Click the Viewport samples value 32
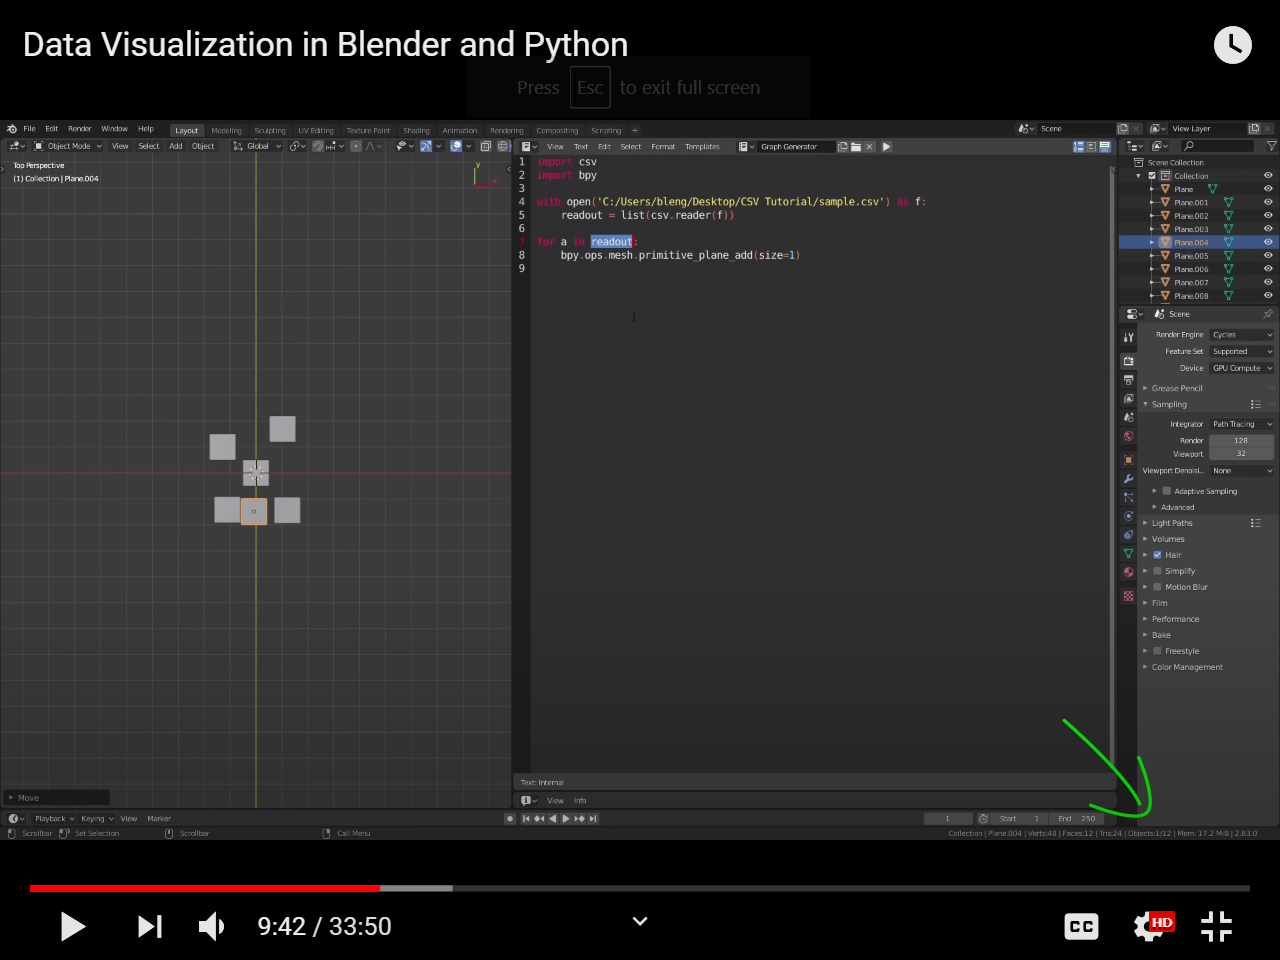1280x960 pixels. pyautogui.click(x=1241, y=454)
